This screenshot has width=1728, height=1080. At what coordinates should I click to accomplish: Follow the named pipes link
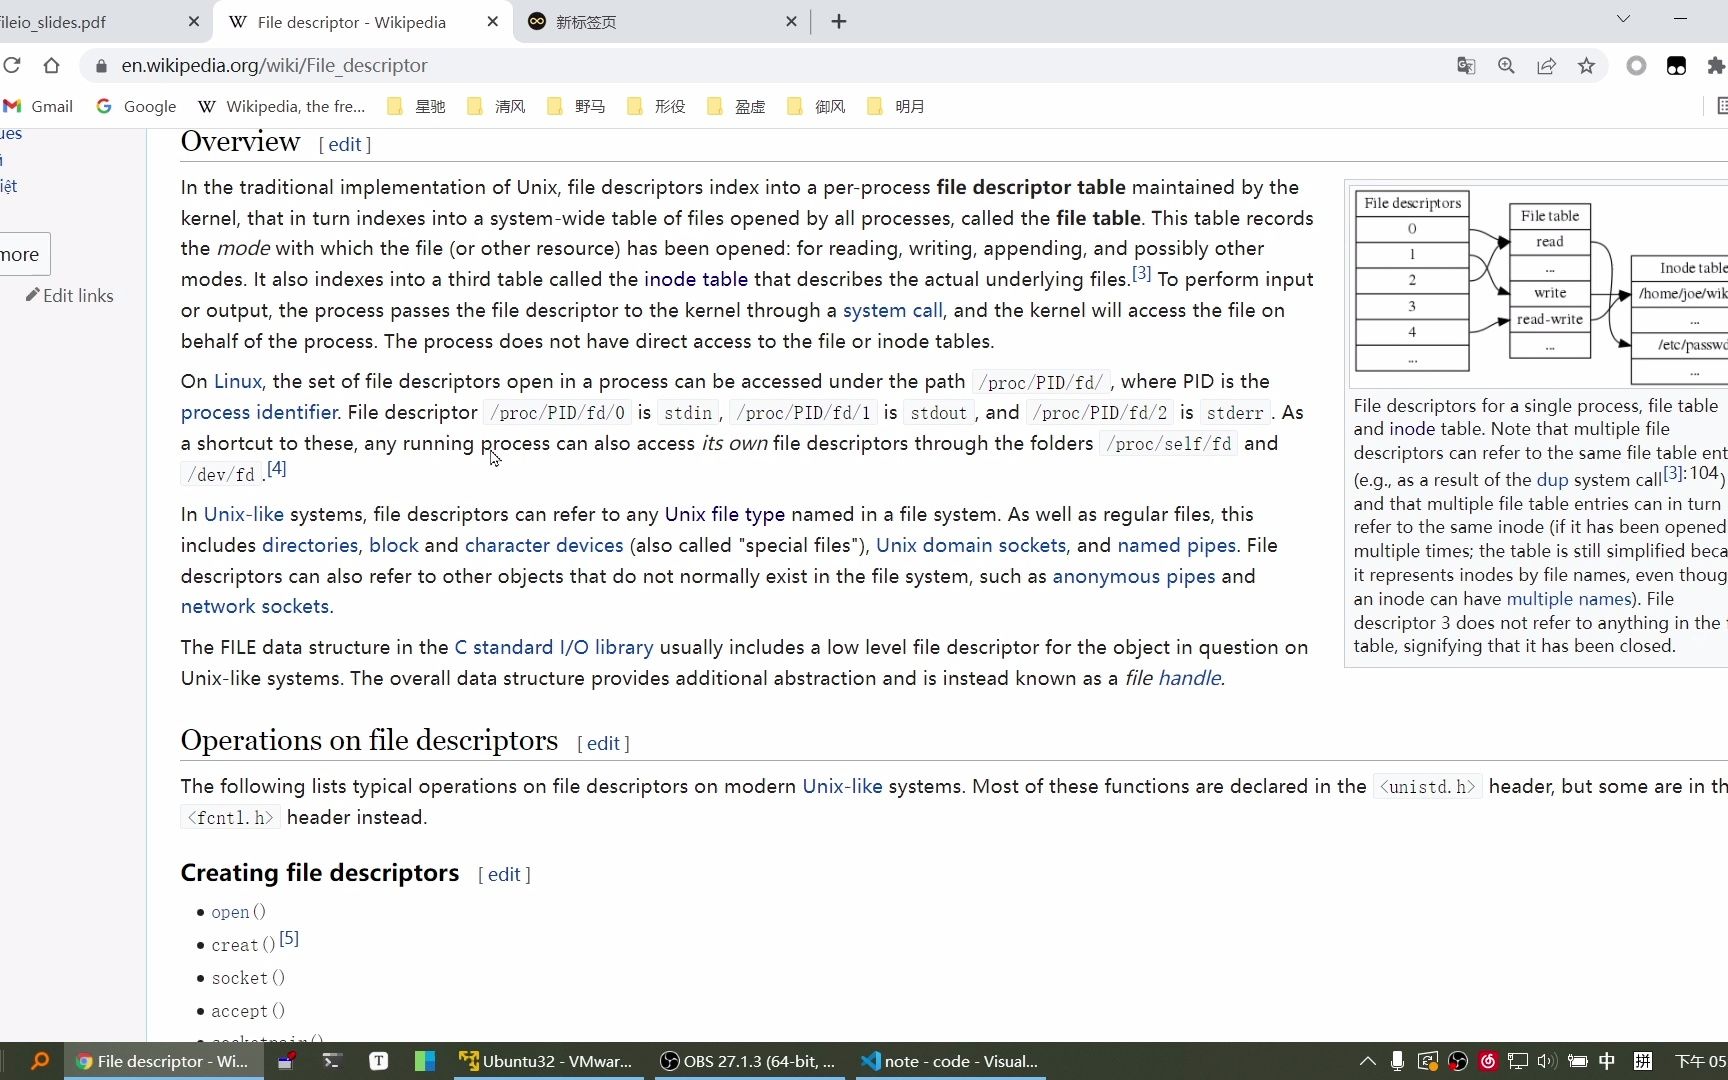(1177, 545)
